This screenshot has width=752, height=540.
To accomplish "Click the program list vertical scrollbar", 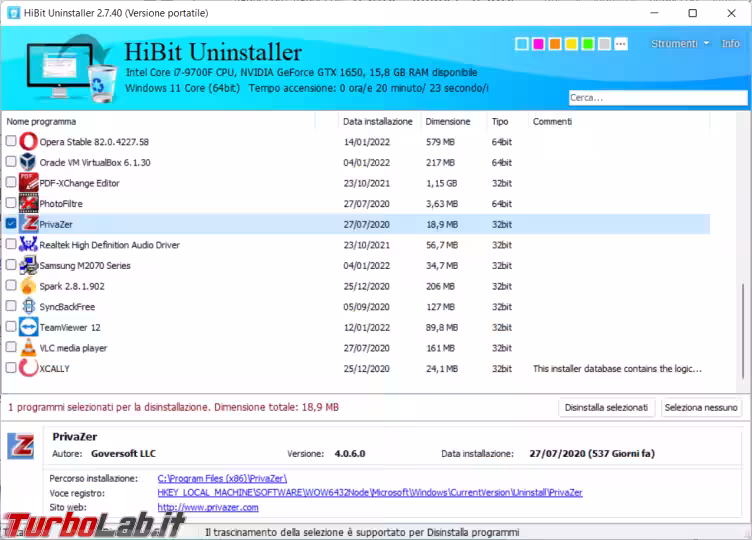I will click(743, 331).
